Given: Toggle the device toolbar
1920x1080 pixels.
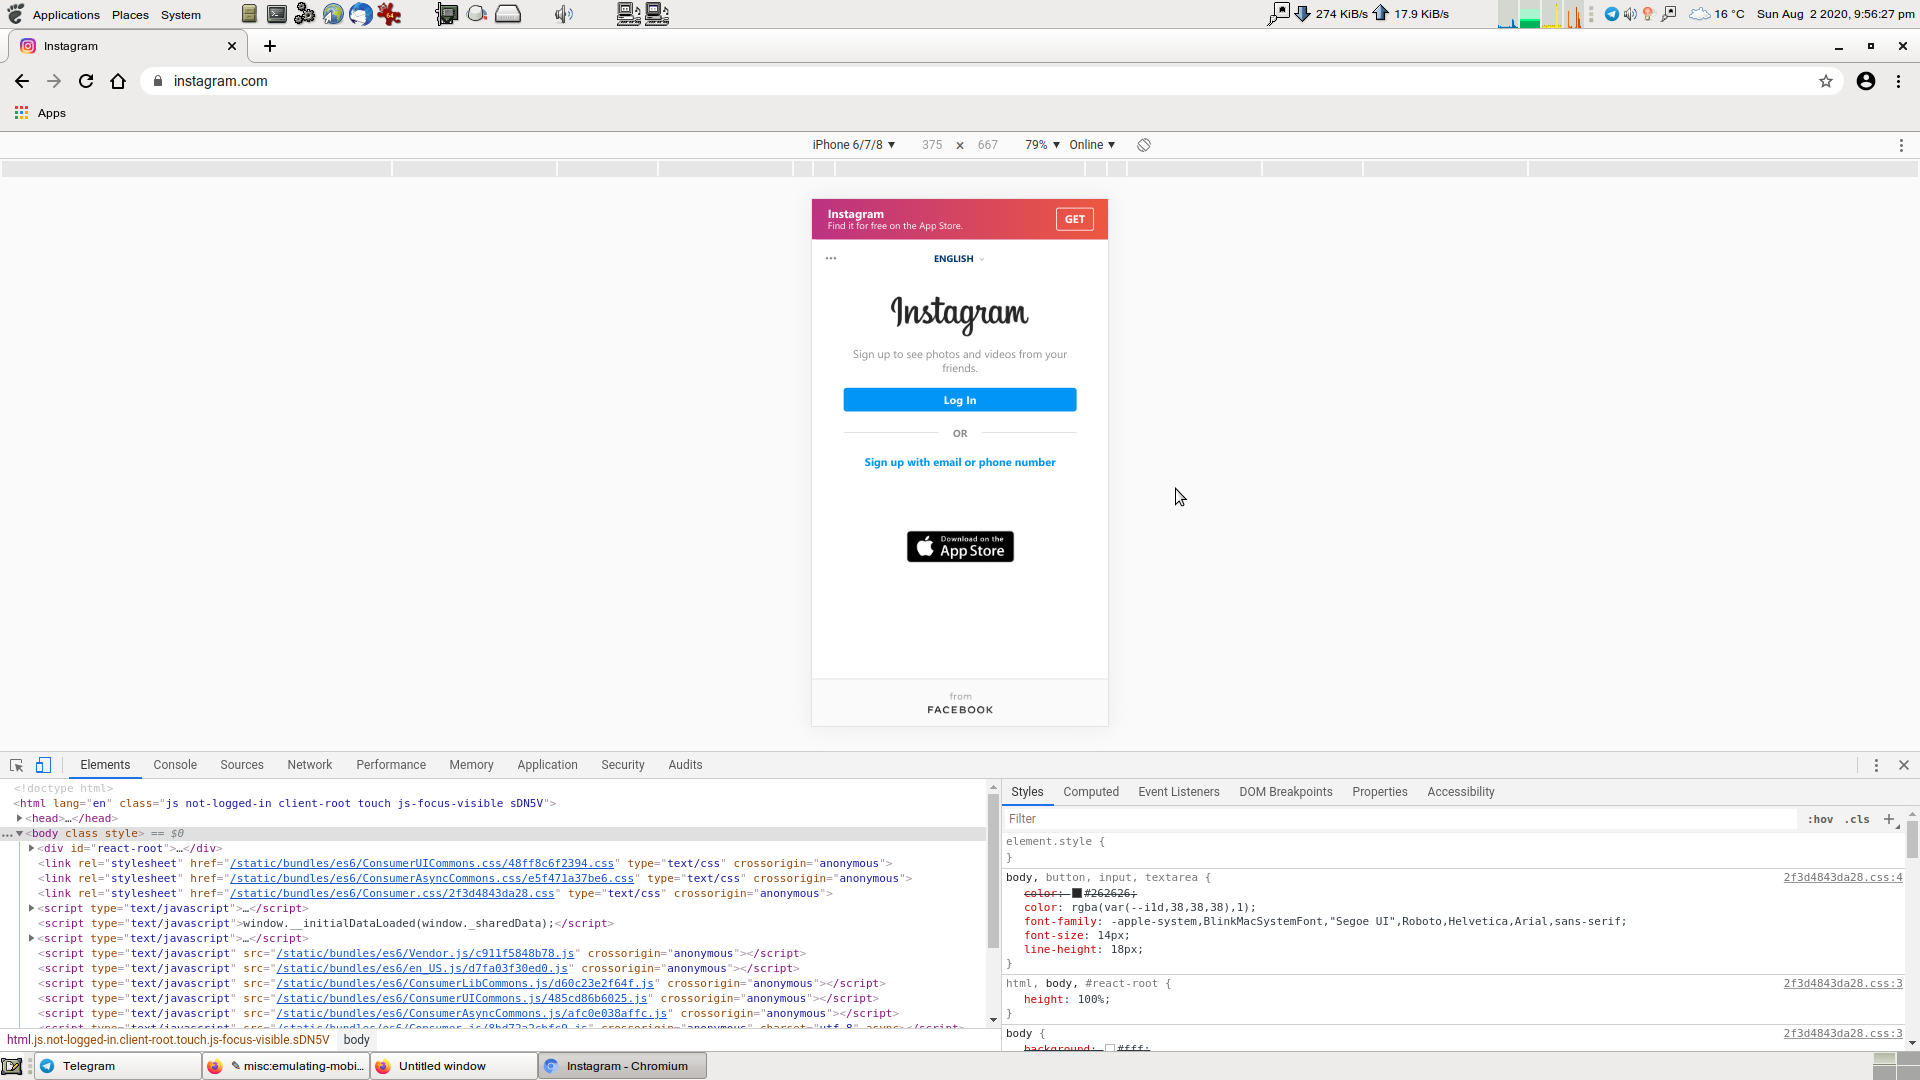Looking at the screenshot, I should click(x=43, y=765).
